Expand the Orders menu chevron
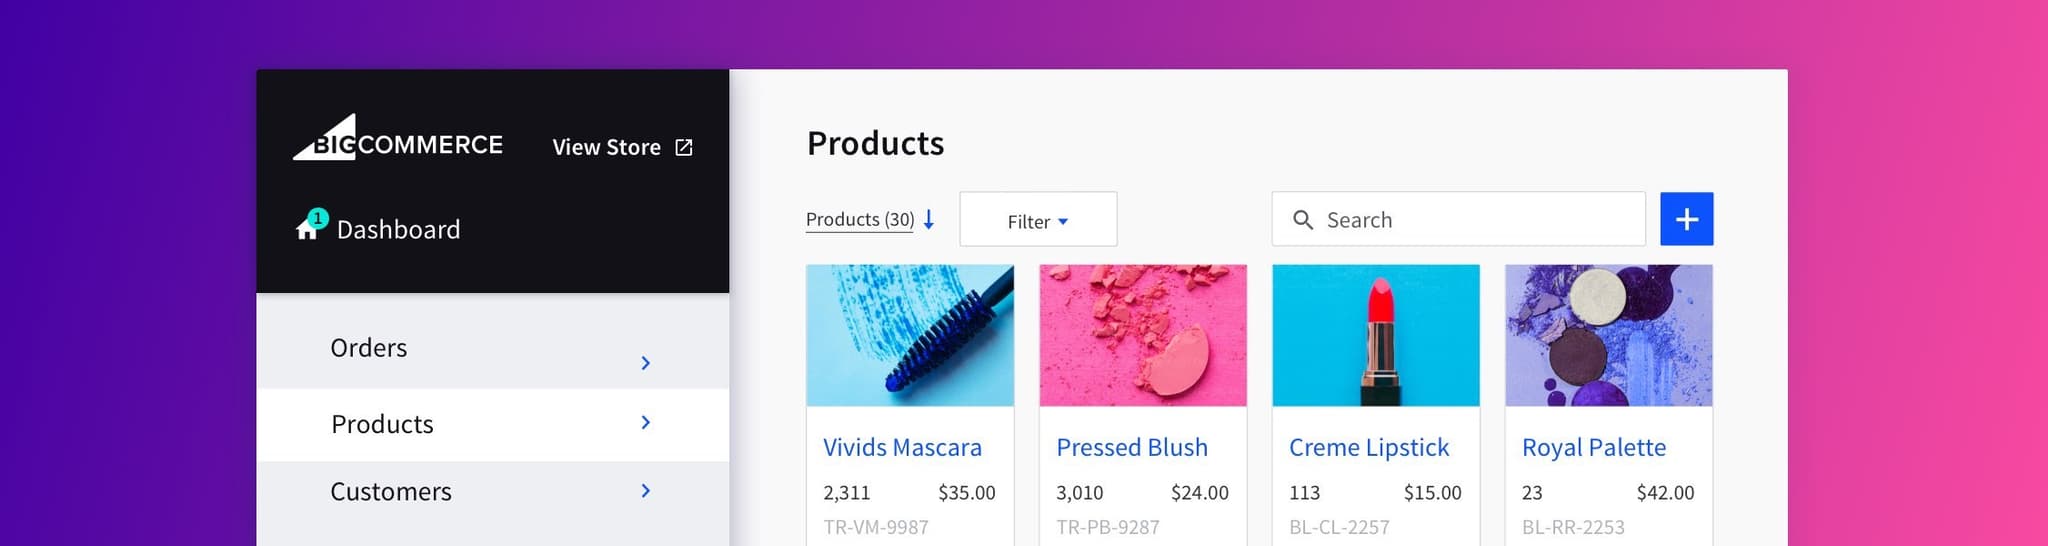This screenshot has height=546, width=2048. point(645,363)
